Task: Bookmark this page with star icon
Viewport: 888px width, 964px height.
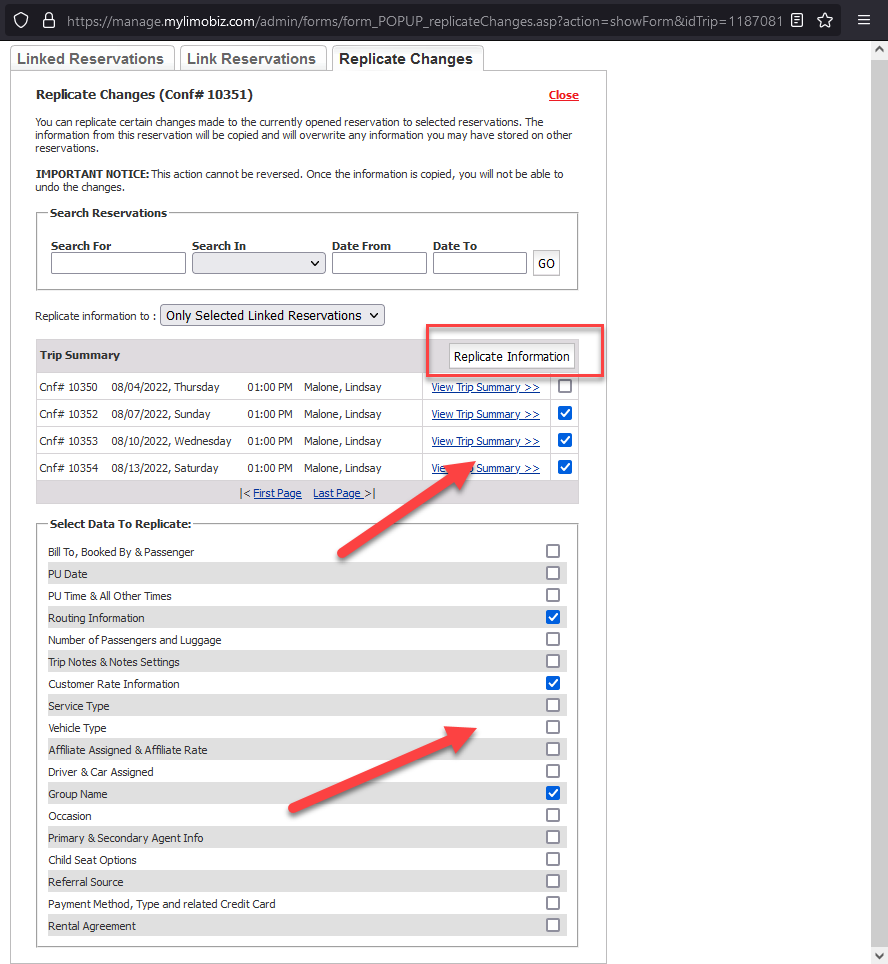Action: coord(825,20)
